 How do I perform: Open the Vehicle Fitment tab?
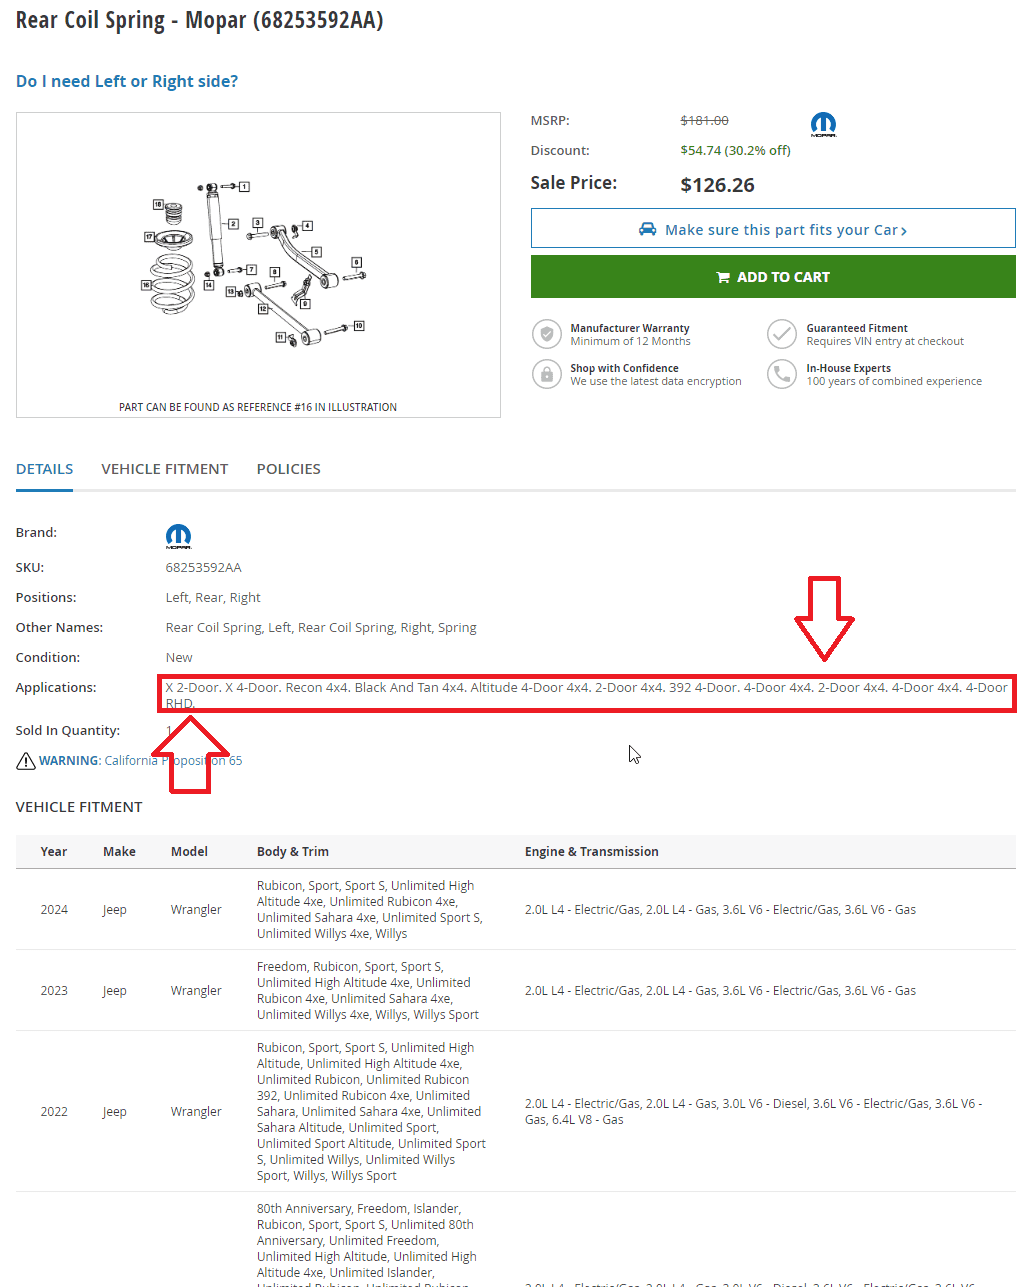(x=165, y=469)
